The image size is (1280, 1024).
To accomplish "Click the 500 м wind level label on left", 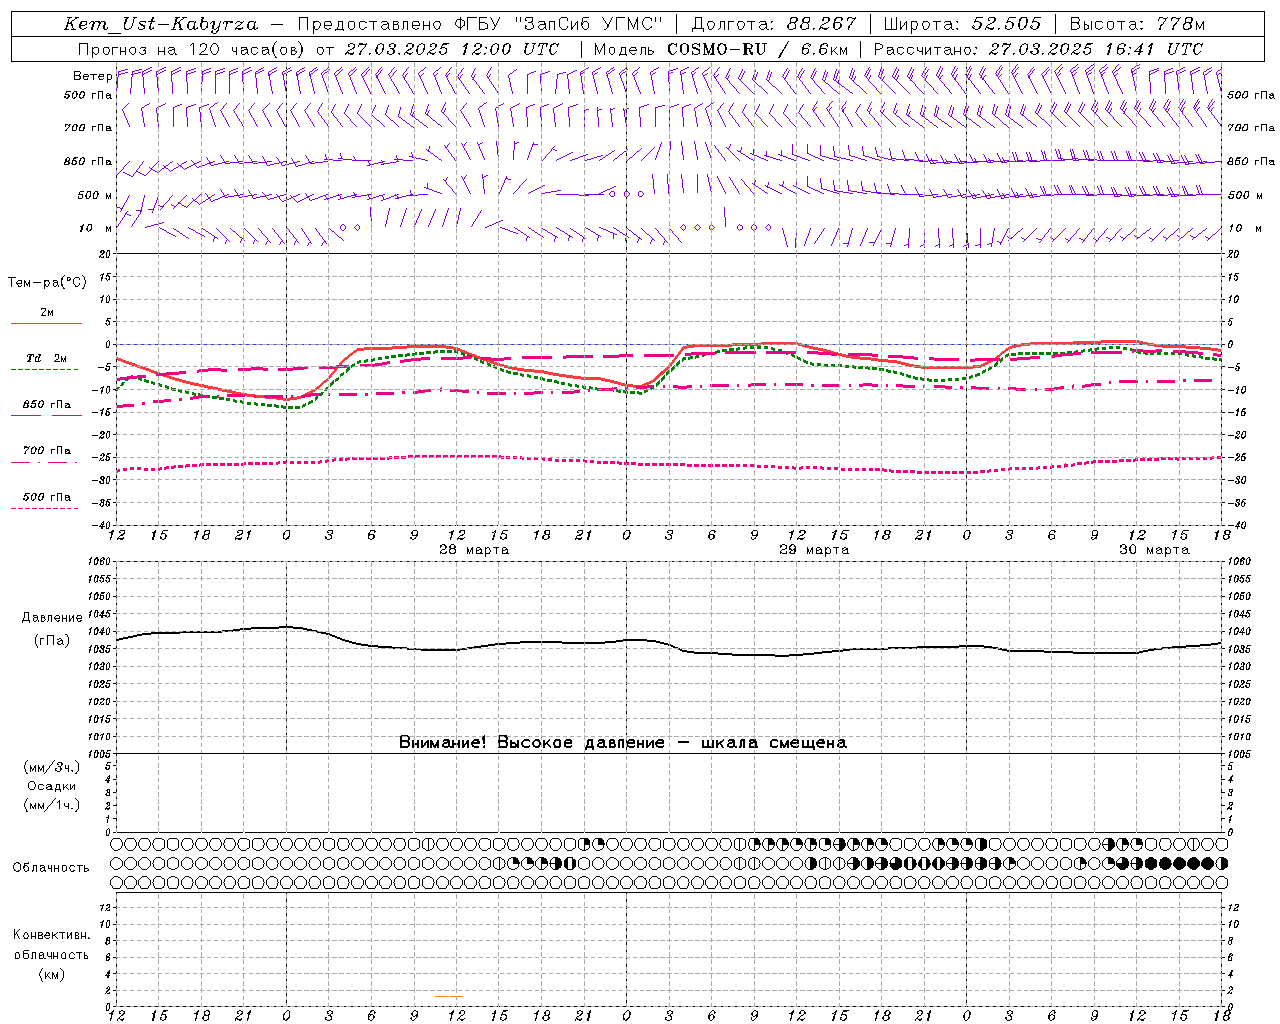I will pos(95,195).
